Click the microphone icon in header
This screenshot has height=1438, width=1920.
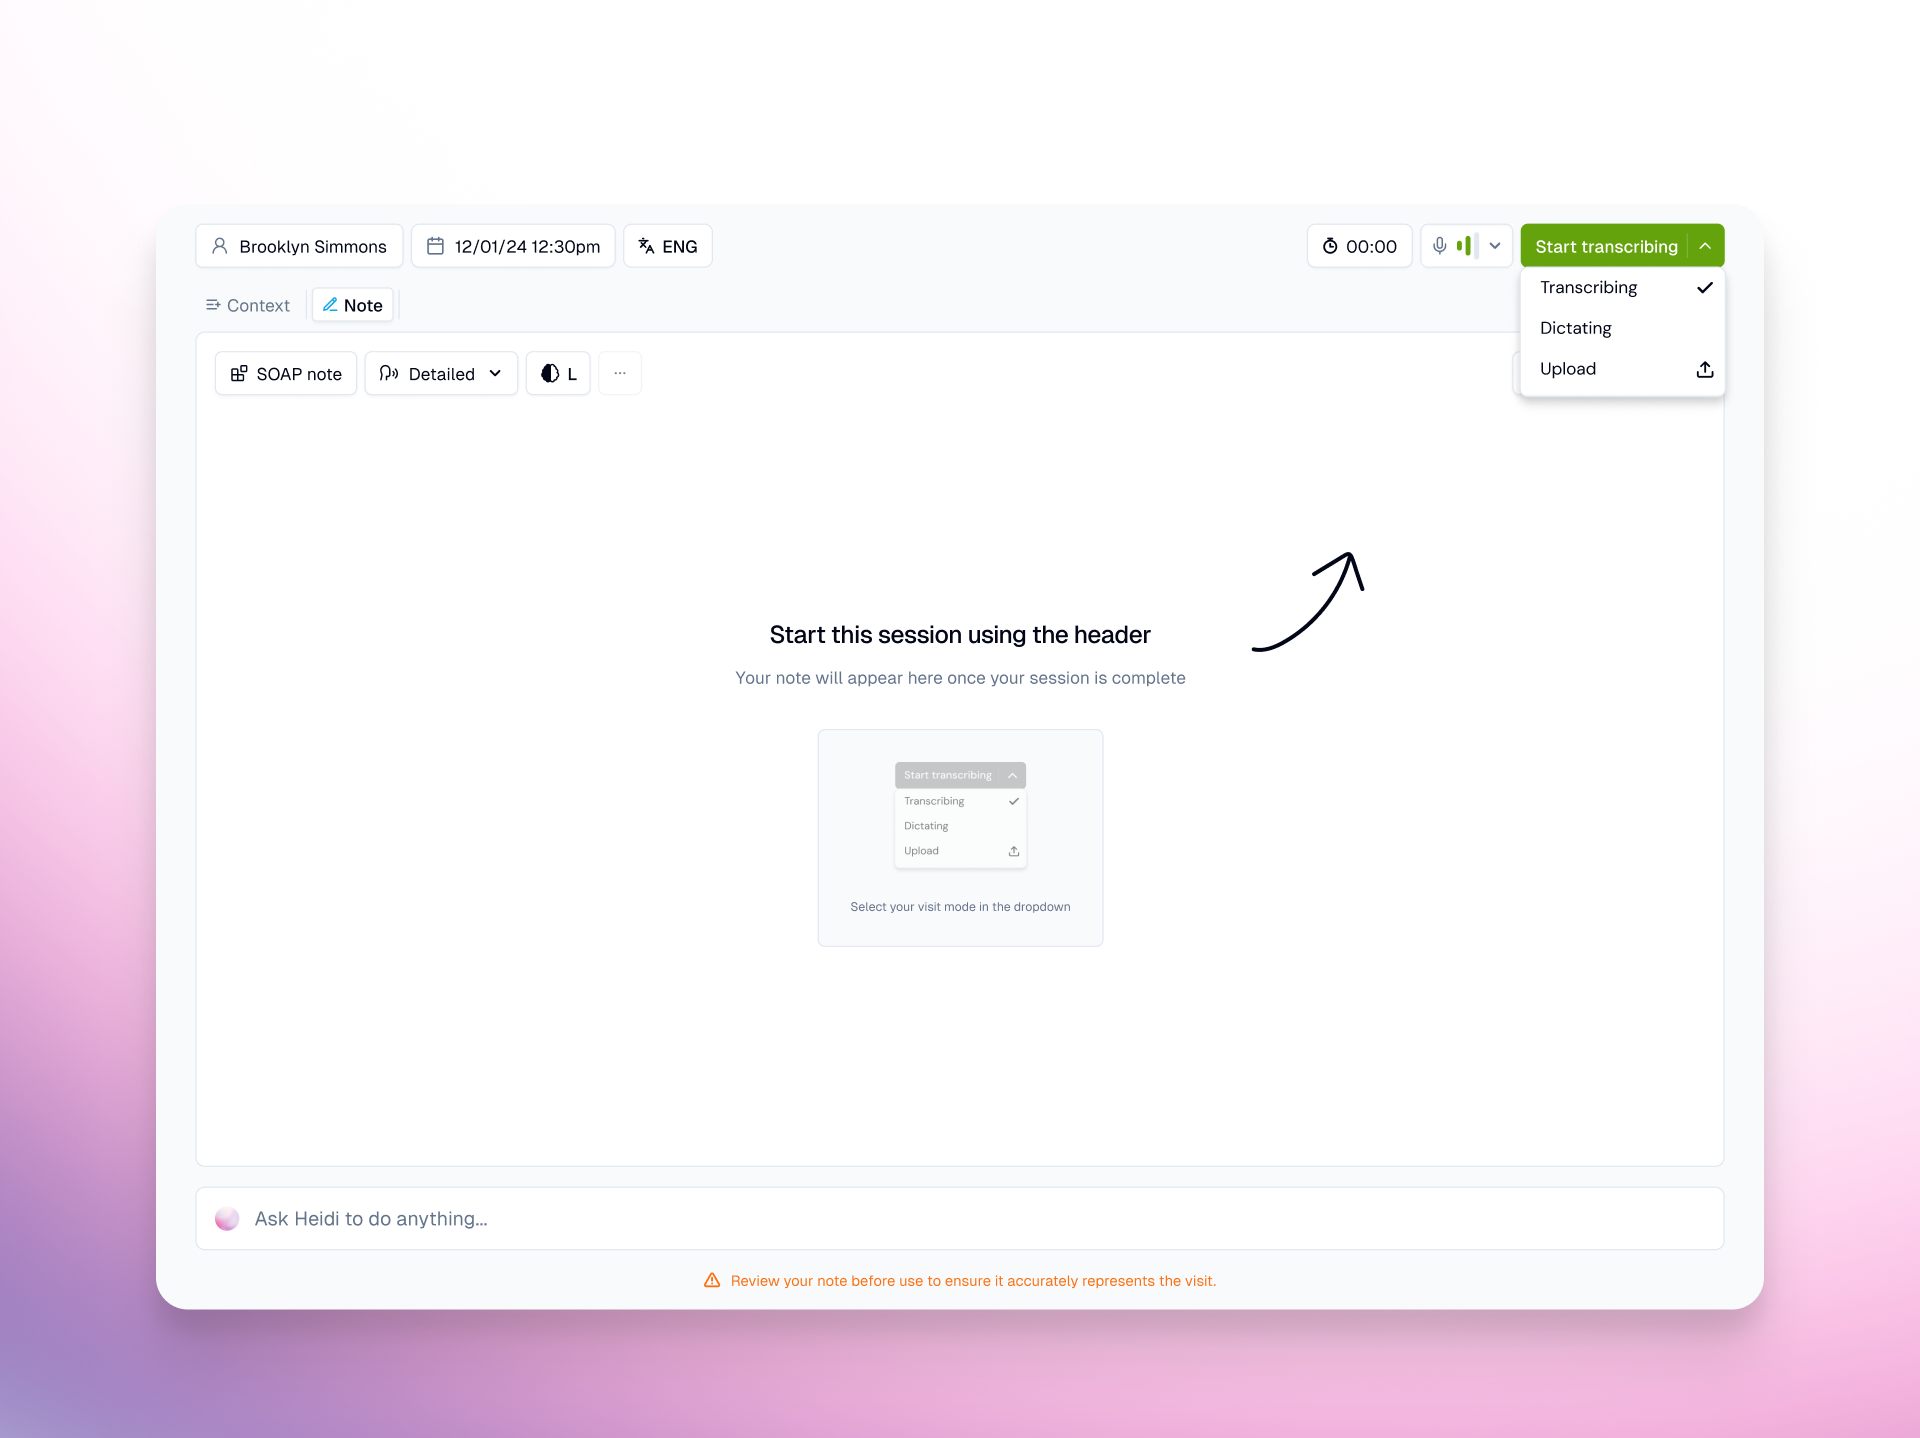pyautogui.click(x=1439, y=246)
